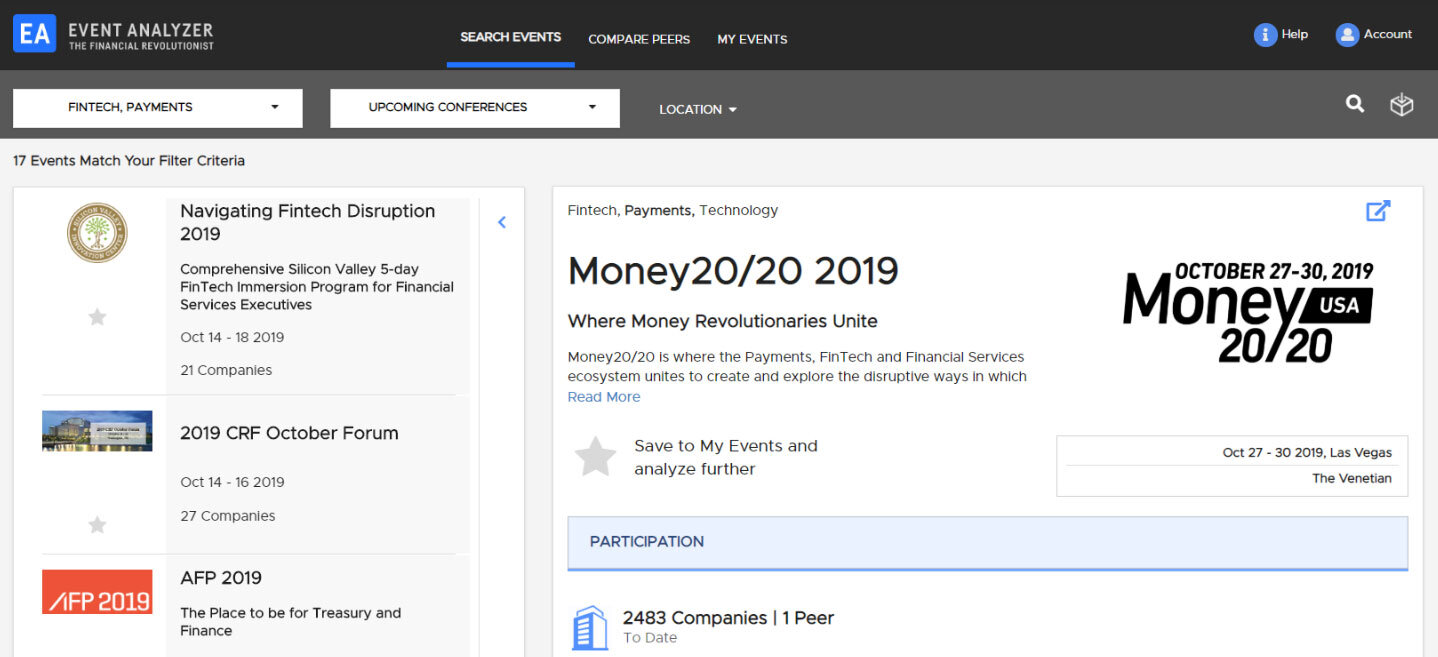
Task: Click the search magnifier icon
Action: click(1355, 103)
